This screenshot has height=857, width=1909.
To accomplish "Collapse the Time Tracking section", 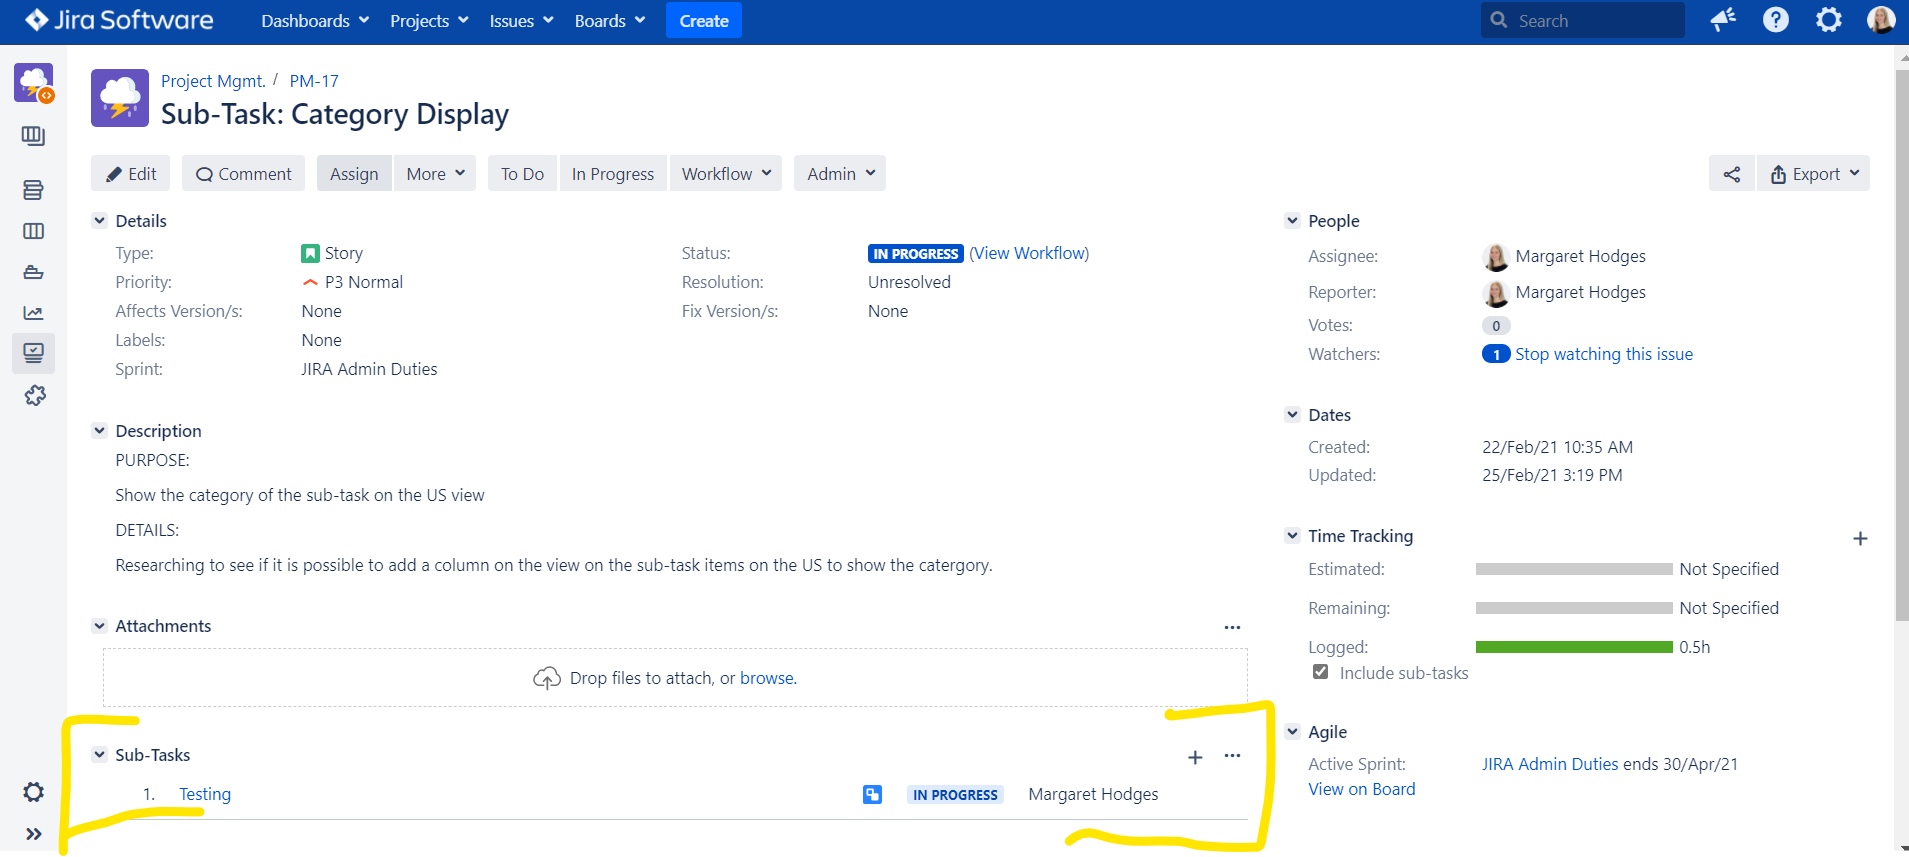I will click(x=1292, y=536).
